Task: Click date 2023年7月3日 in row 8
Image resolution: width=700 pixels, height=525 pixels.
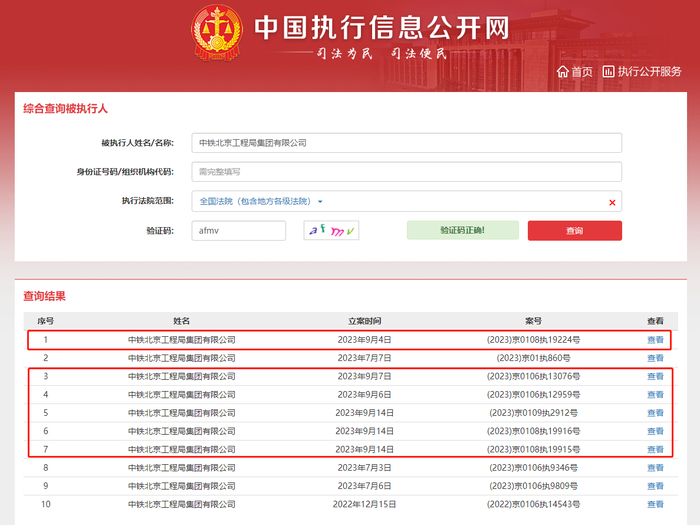Action: [x=364, y=468]
